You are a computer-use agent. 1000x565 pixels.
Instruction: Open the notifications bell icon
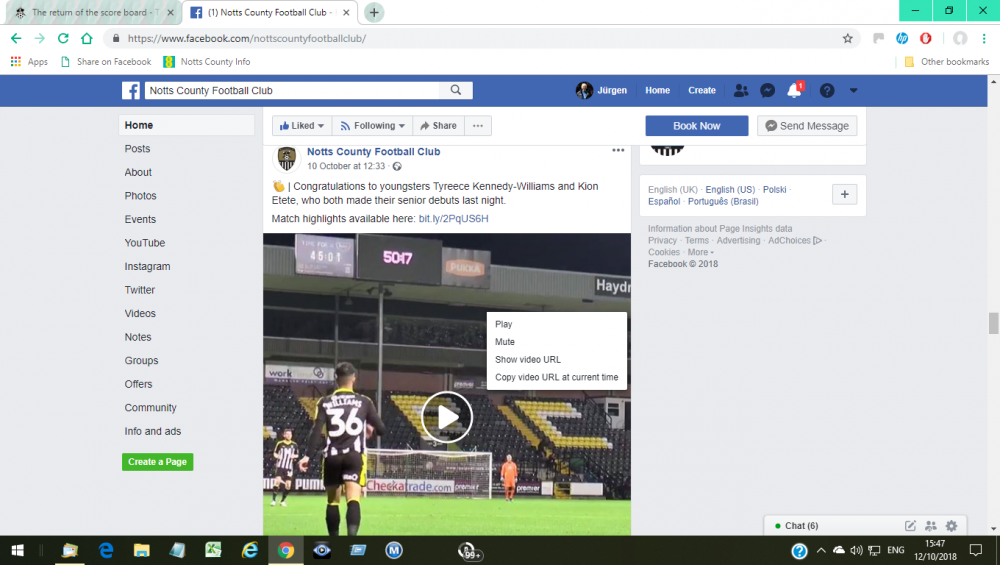point(794,90)
